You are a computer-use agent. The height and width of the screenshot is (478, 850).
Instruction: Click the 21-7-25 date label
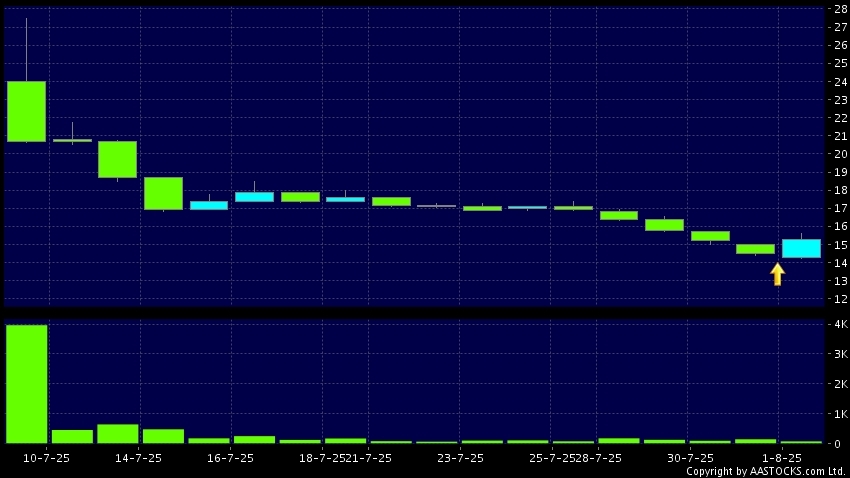(369, 458)
